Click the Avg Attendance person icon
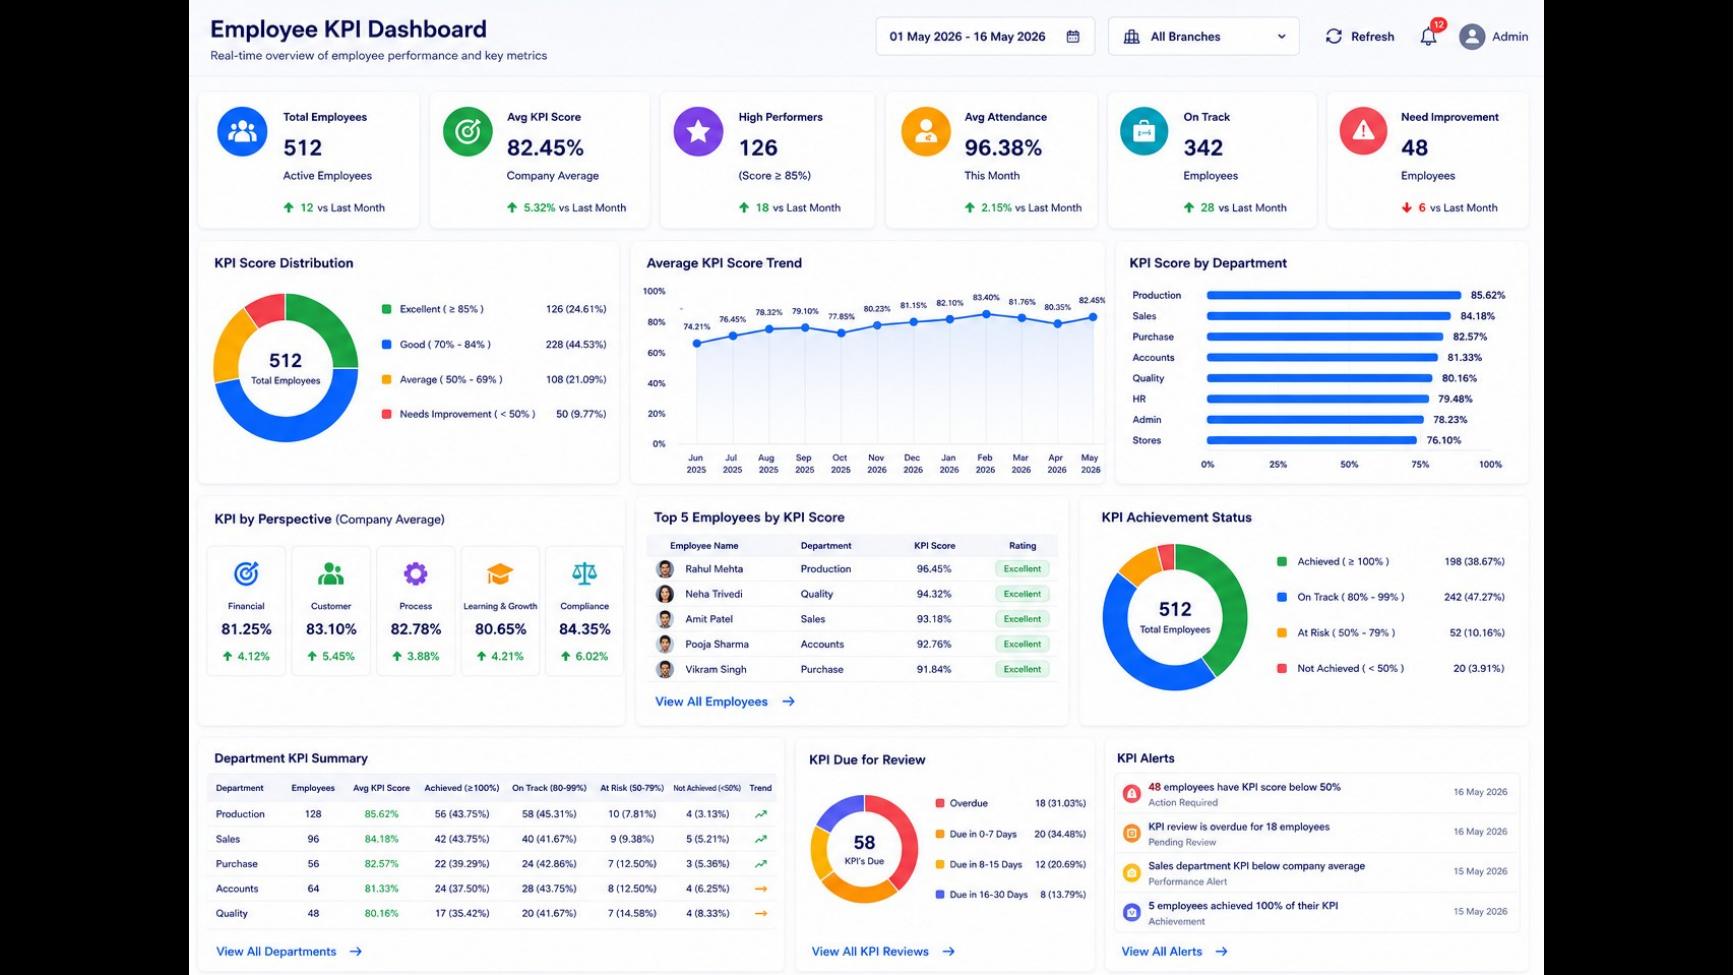The height and width of the screenshot is (975, 1734). [x=926, y=131]
